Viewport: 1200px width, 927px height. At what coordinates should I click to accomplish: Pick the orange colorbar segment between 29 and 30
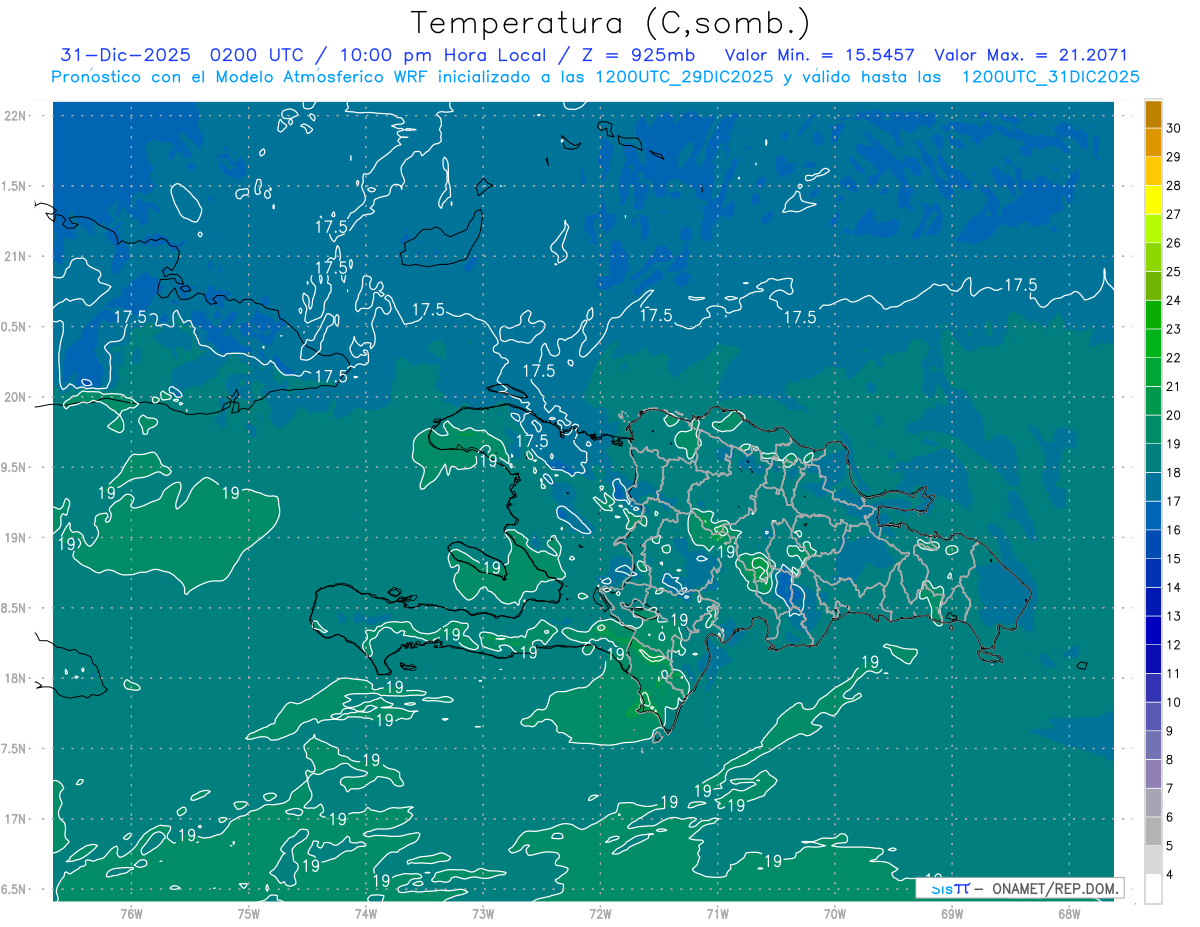1153,143
